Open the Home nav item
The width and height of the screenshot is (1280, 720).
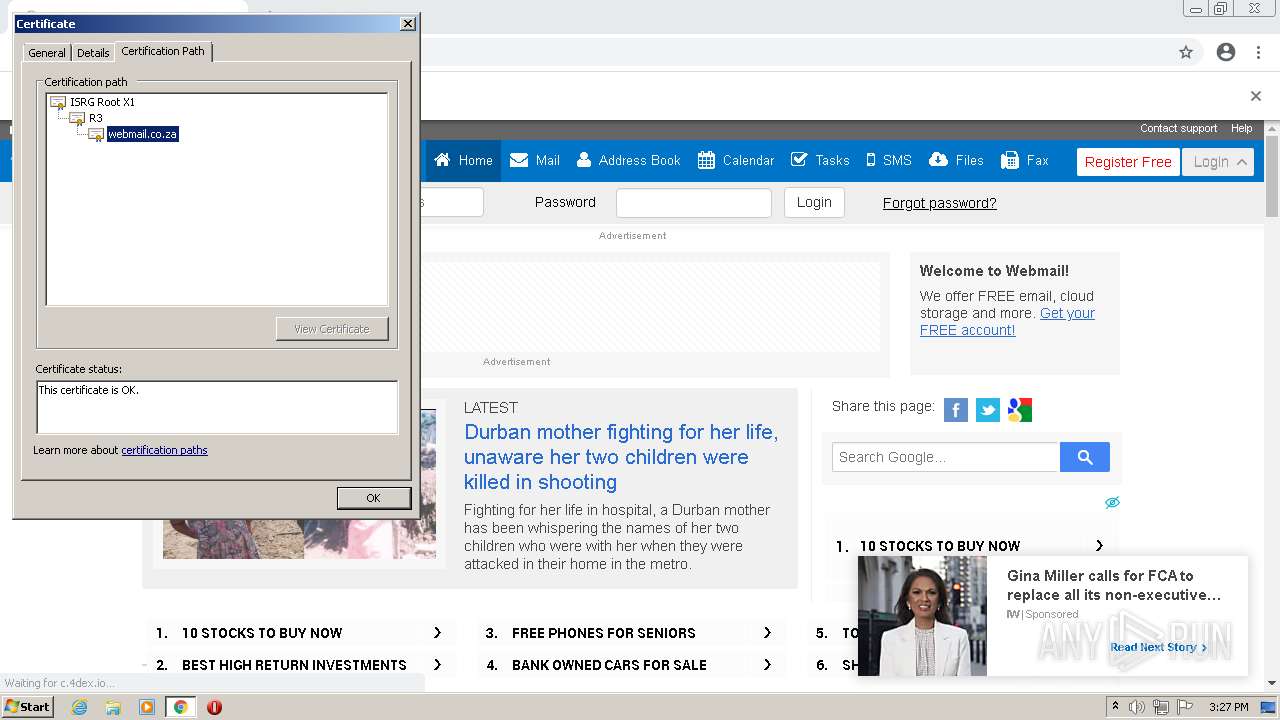pyautogui.click(x=463, y=160)
